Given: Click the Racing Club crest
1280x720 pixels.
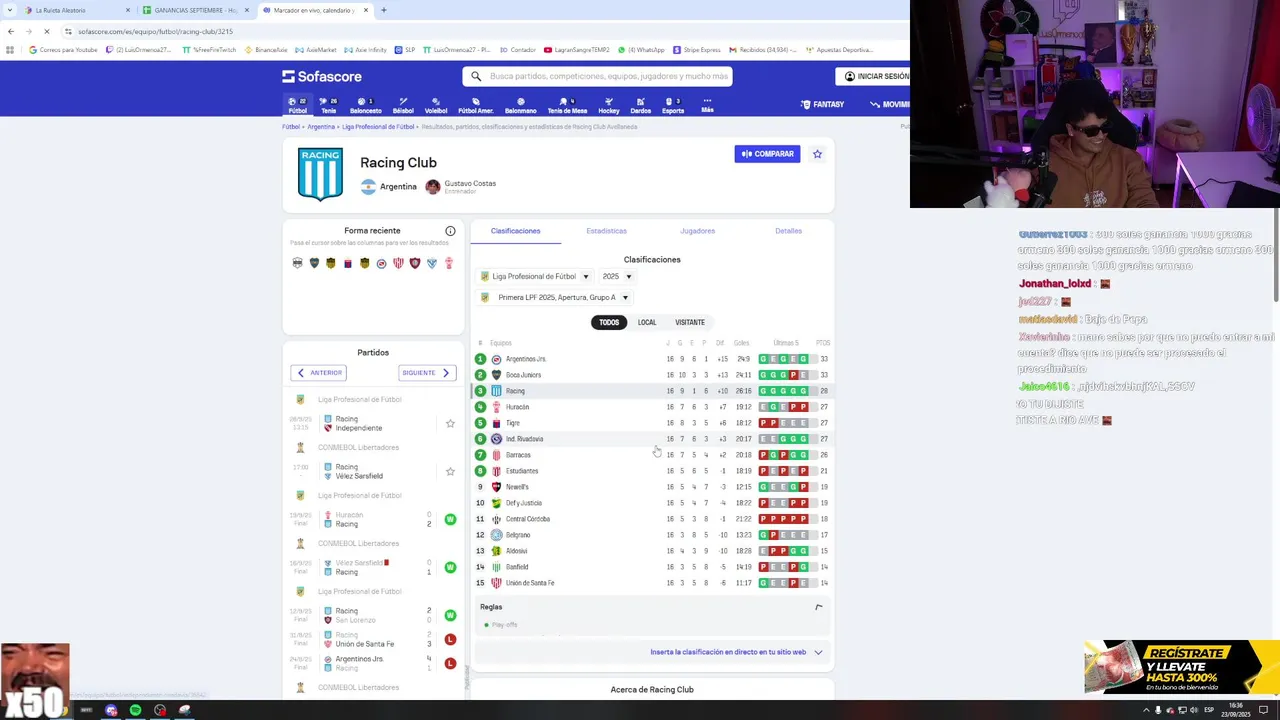Looking at the screenshot, I should [x=320, y=174].
